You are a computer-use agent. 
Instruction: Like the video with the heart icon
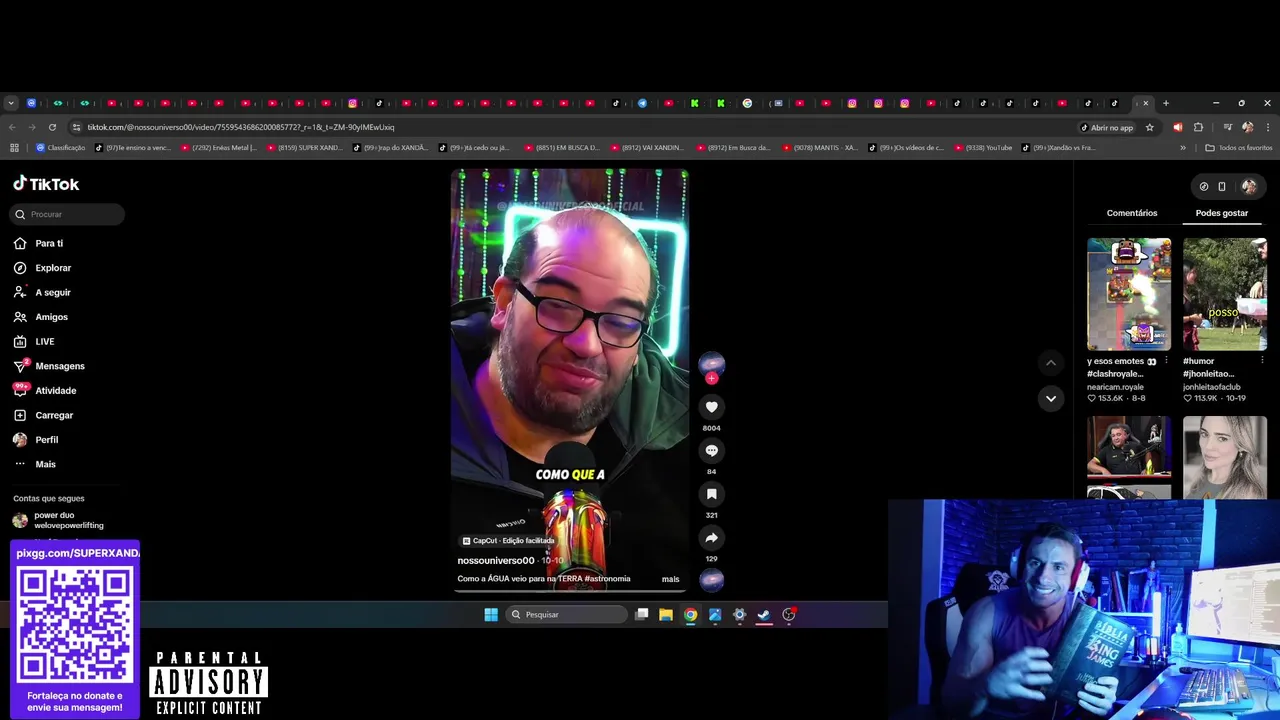click(711, 407)
